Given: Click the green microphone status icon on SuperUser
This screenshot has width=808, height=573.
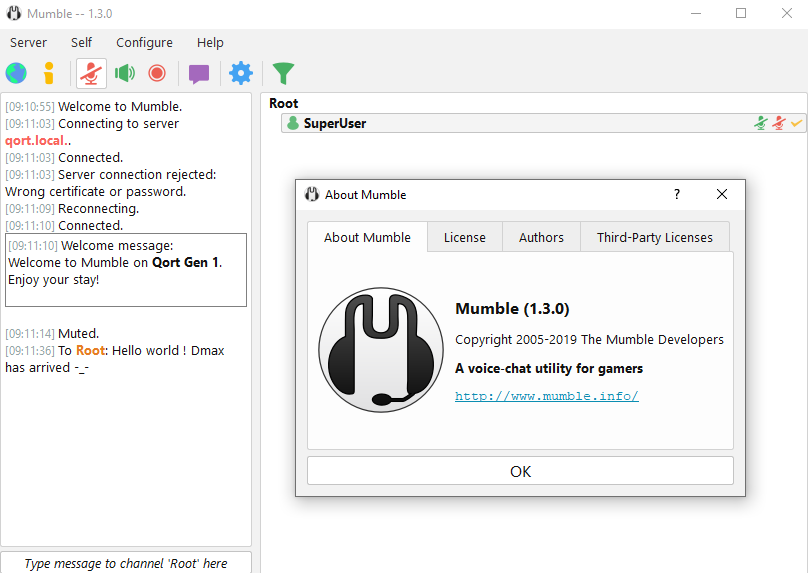Looking at the screenshot, I should click(x=761, y=123).
